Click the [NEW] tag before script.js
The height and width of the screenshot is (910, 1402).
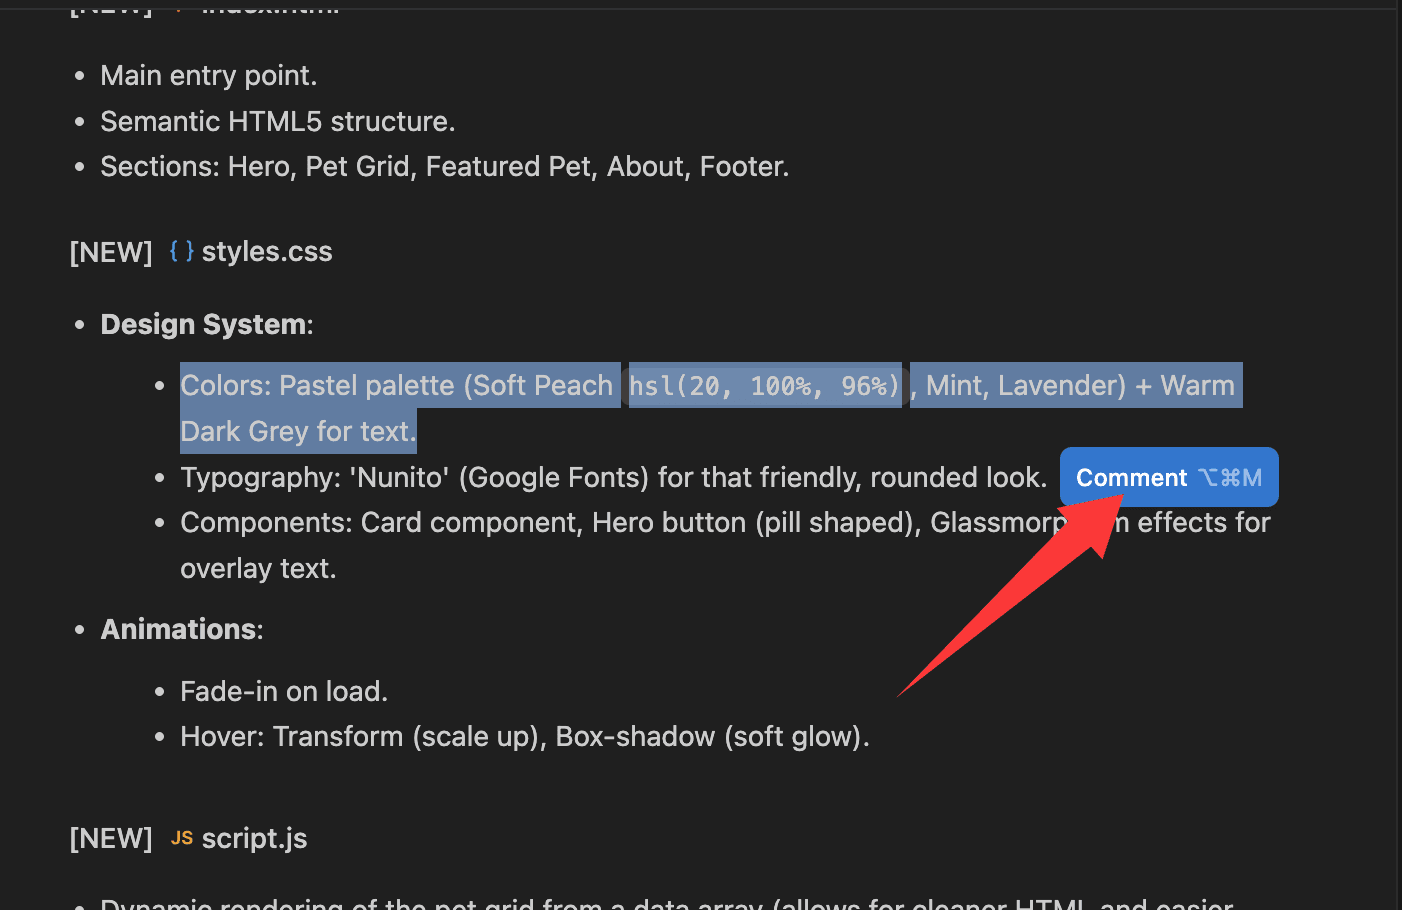click(111, 838)
